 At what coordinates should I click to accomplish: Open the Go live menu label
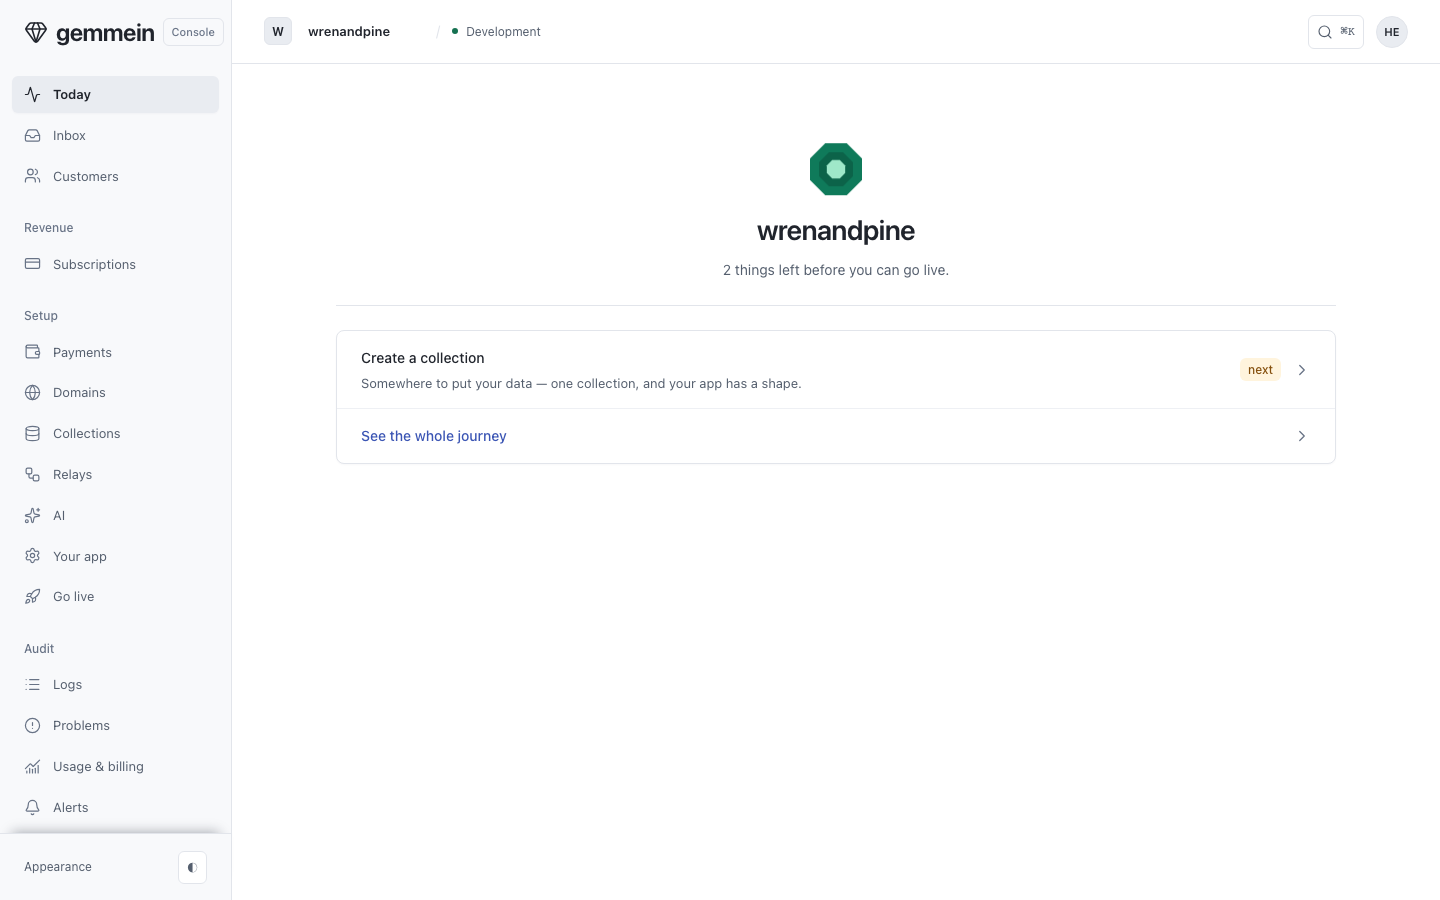74,597
